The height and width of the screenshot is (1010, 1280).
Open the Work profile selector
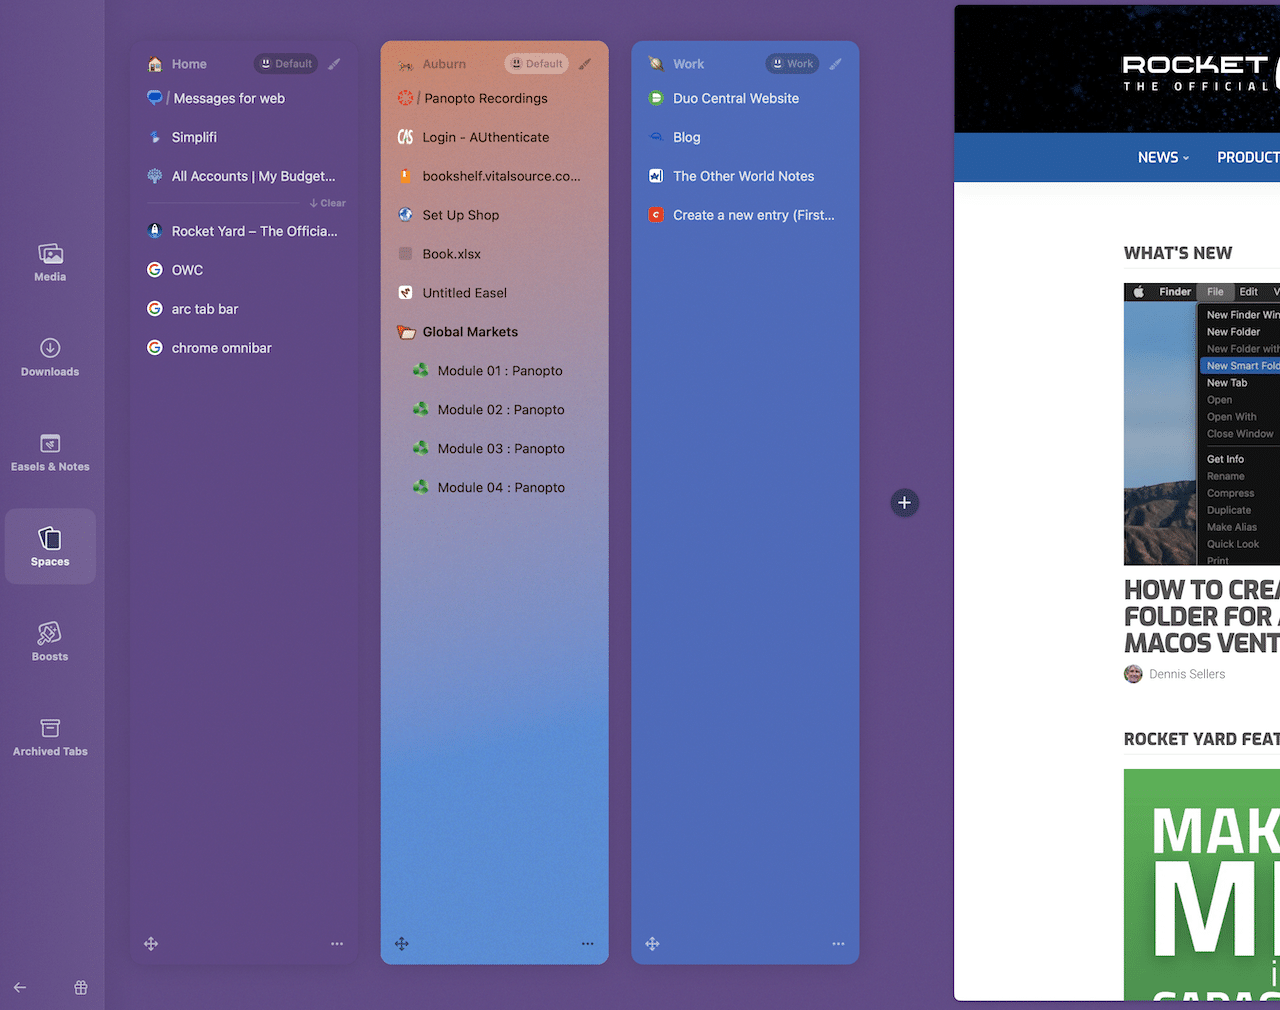point(791,64)
